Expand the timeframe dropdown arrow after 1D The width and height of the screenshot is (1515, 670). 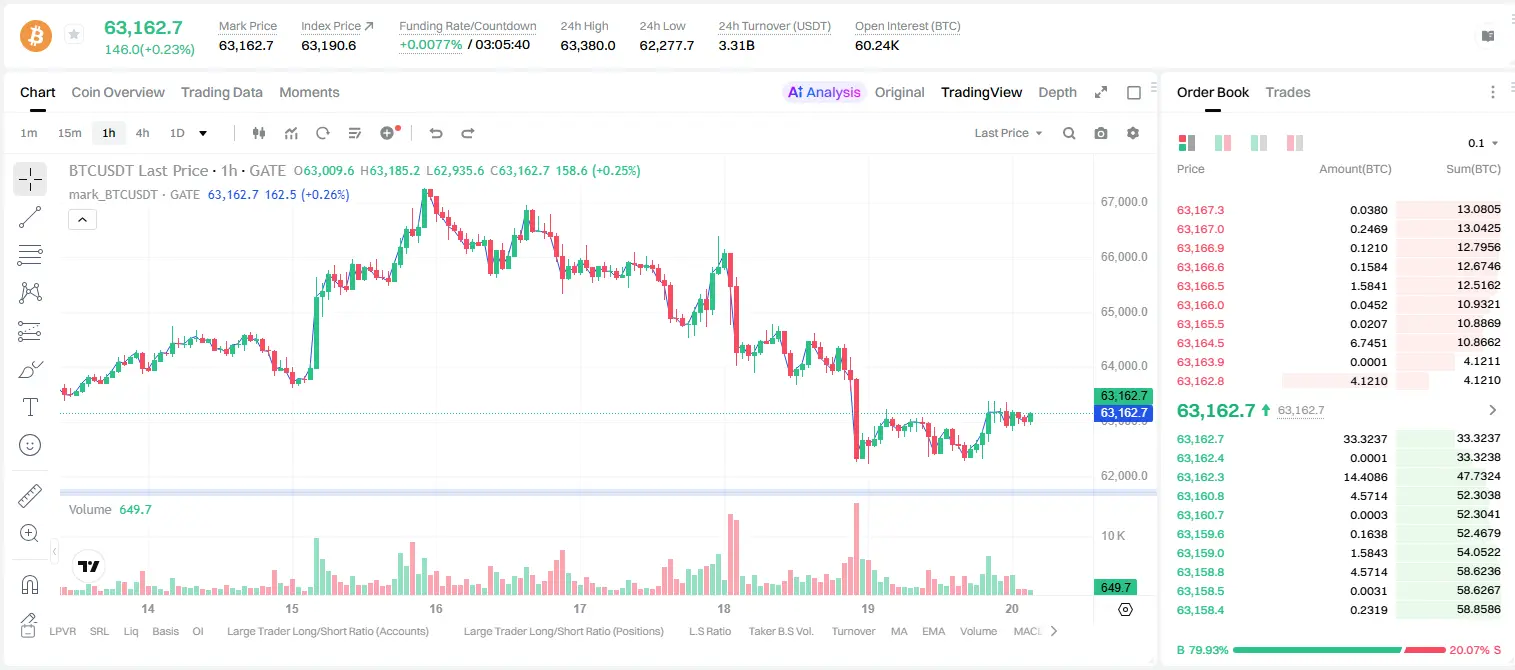[x=203, y=133]
